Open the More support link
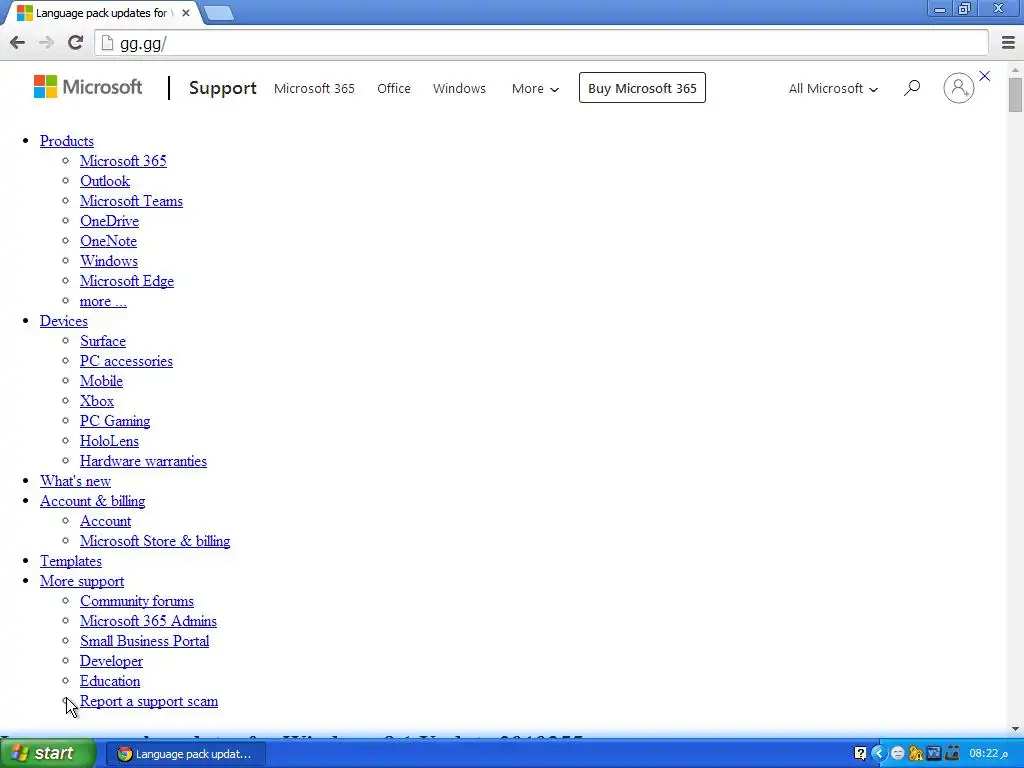The width and height of the screenshot is (1024, 768). 82,581
